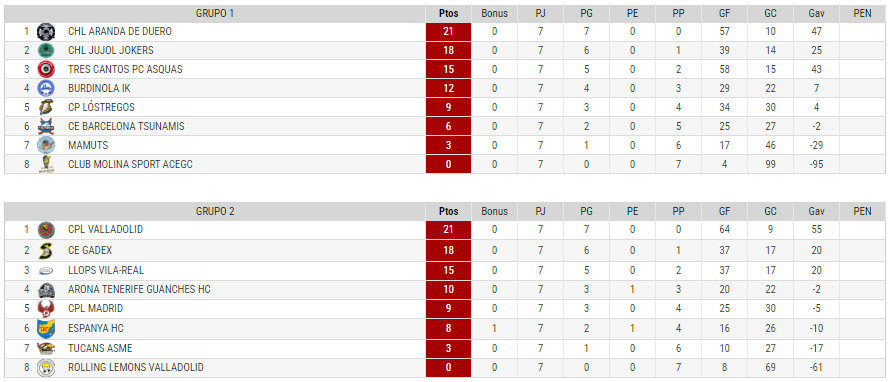Image resolution: width=889 pixels, height=382 pixels.
Task: Click the CHL Aranda de Duero team logo
Action: tap(45, 32)
